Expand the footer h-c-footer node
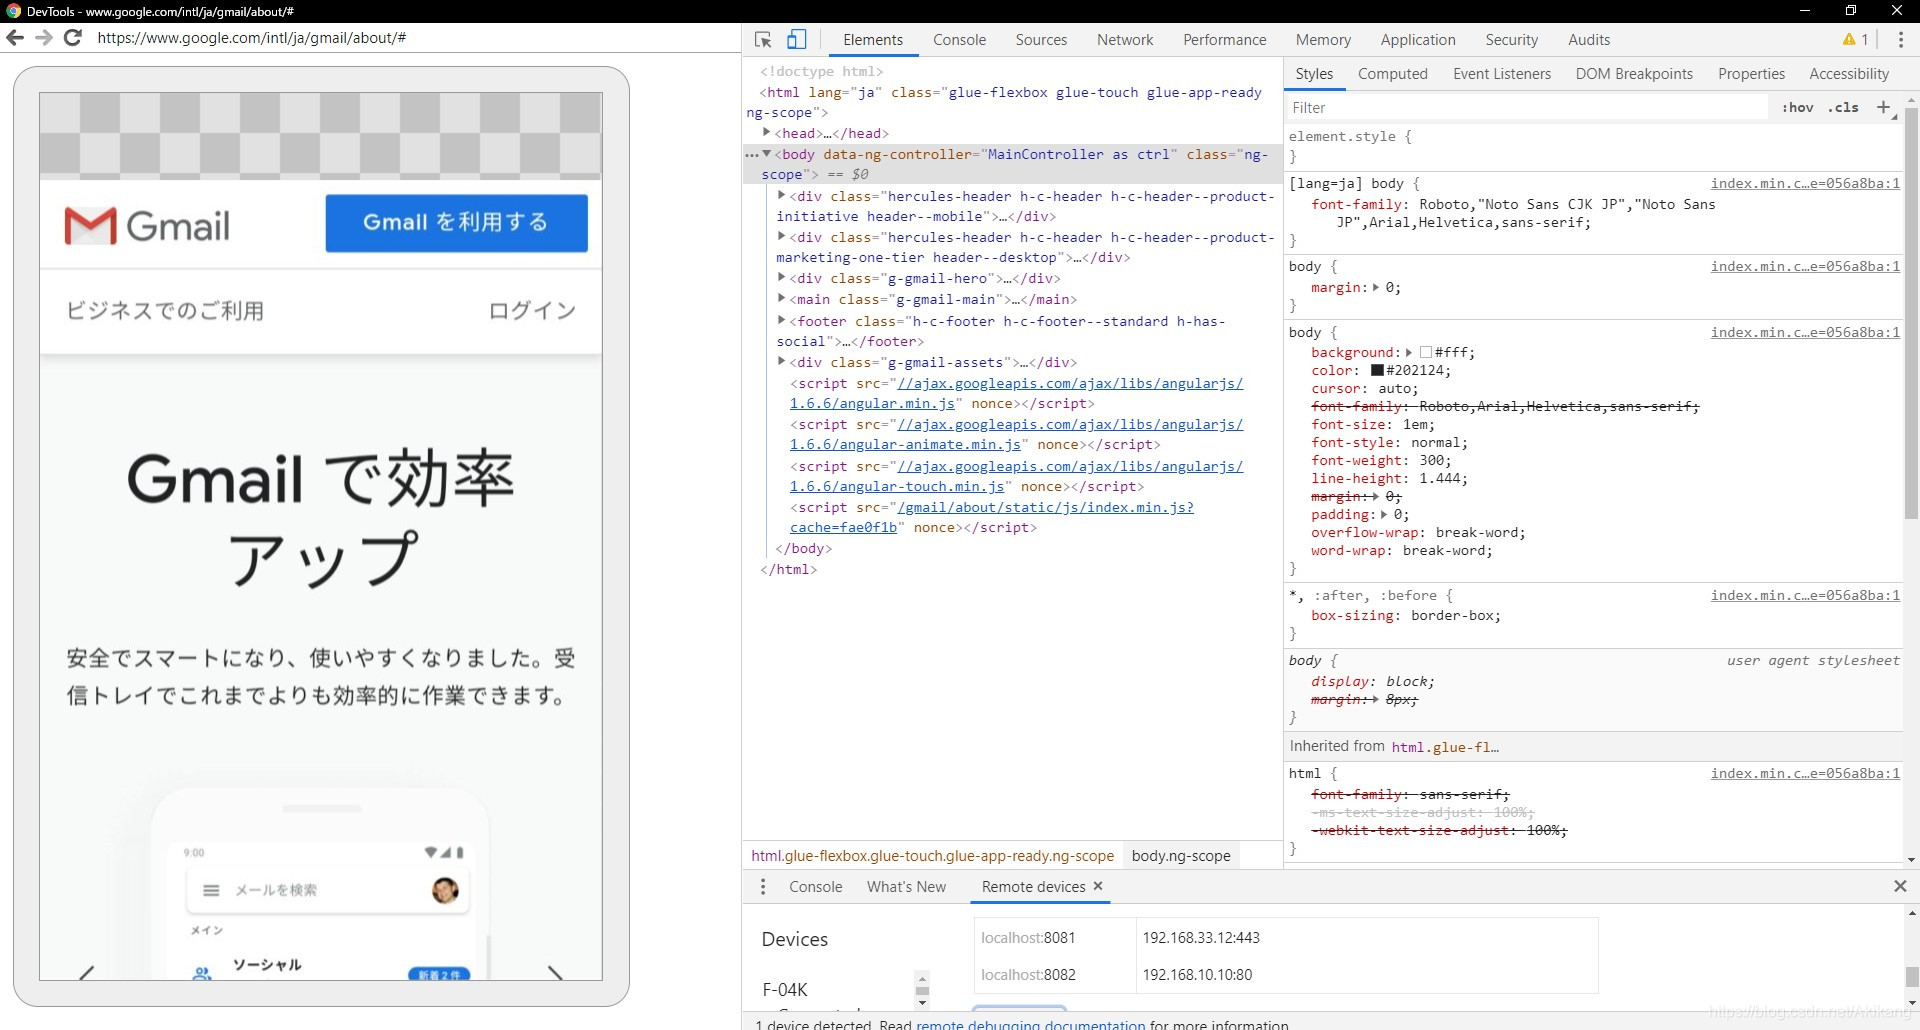This screenshot has width=1920, height=1030. tap(782, 320)
